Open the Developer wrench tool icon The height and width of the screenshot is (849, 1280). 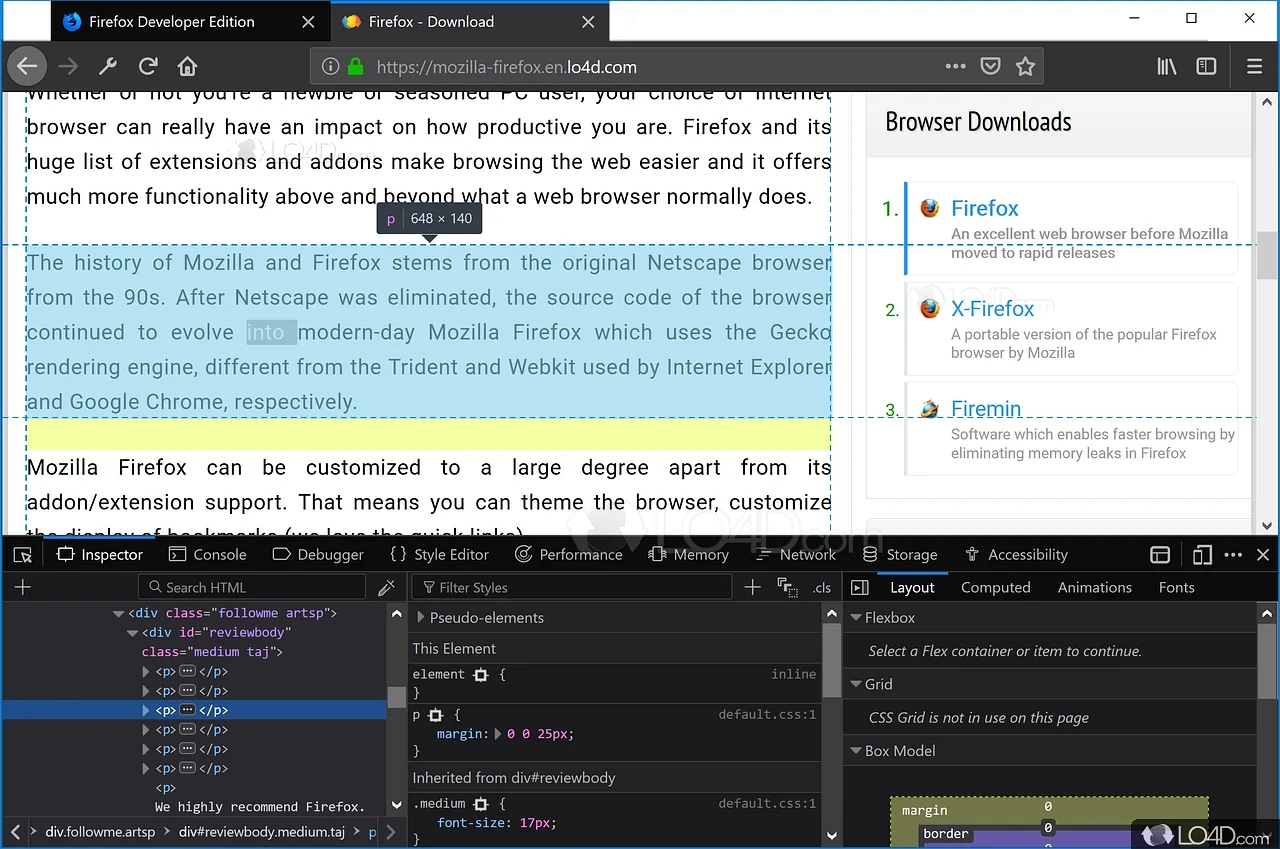(108, 67)
